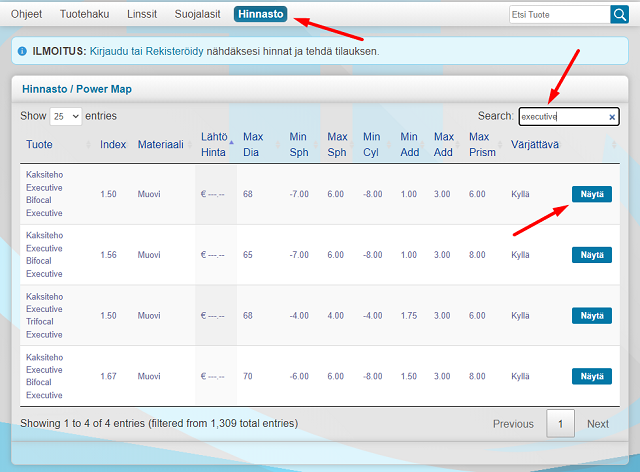Clear the search field with x icon
The image size is (640, 472).
pos(612,117)
